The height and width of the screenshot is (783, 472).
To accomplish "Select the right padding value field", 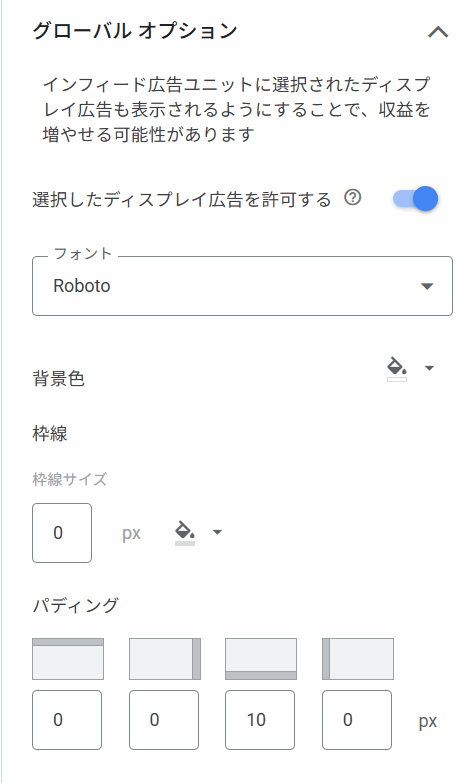I will (x=164, y=720).
